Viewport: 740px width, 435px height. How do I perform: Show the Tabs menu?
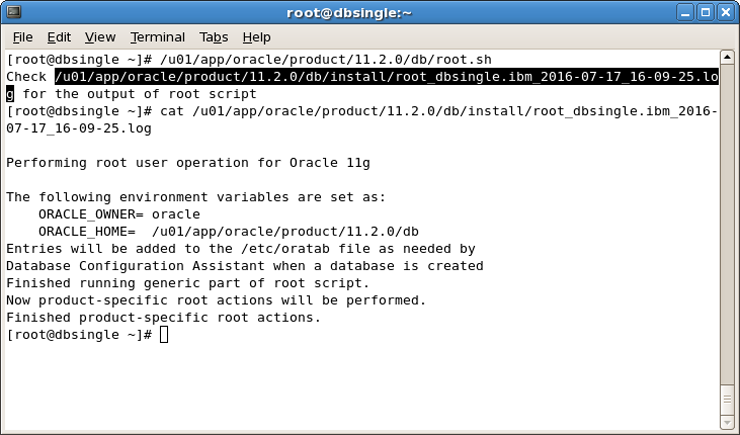(x=213, y=37)
